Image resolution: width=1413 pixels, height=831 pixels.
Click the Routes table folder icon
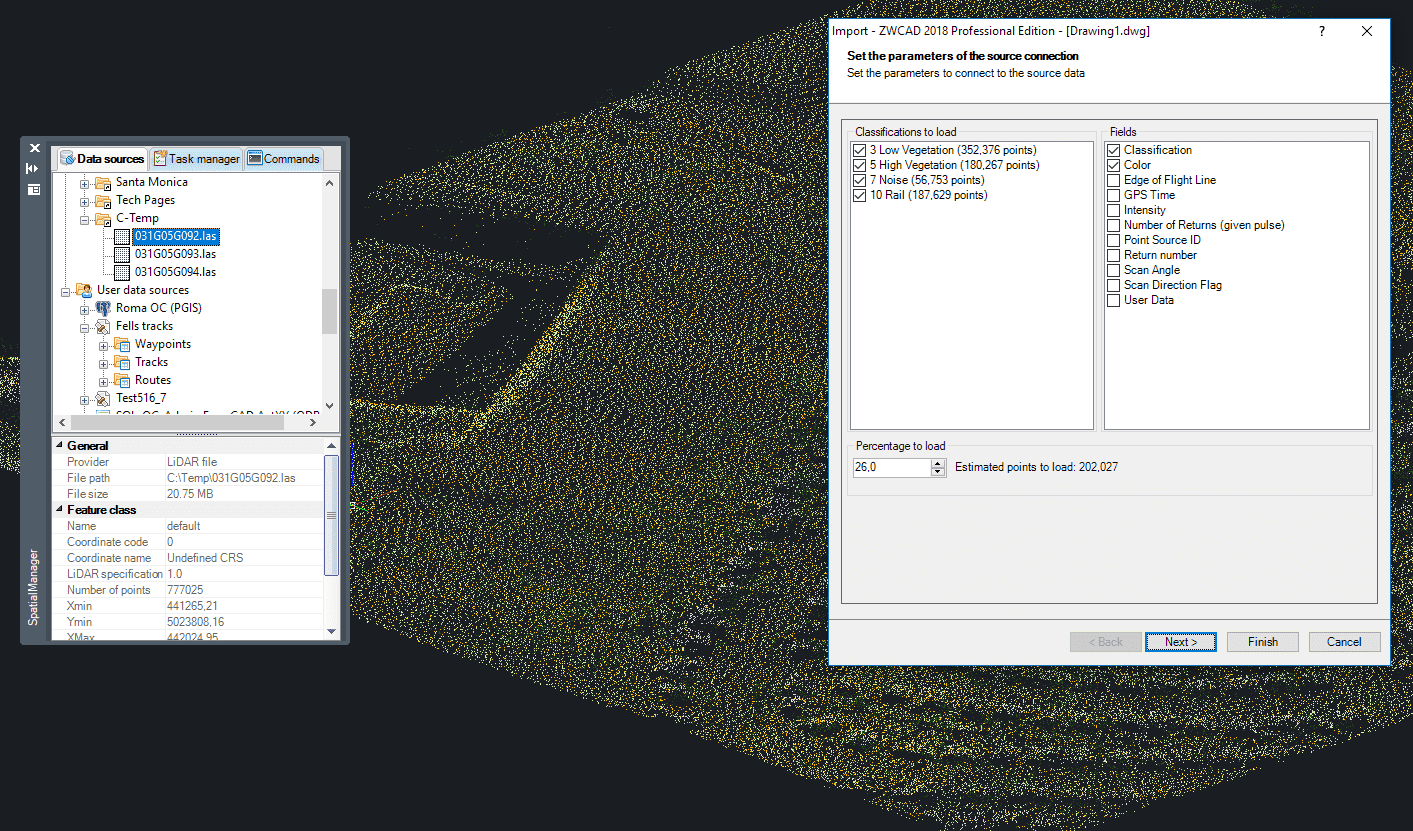[122, 381]
